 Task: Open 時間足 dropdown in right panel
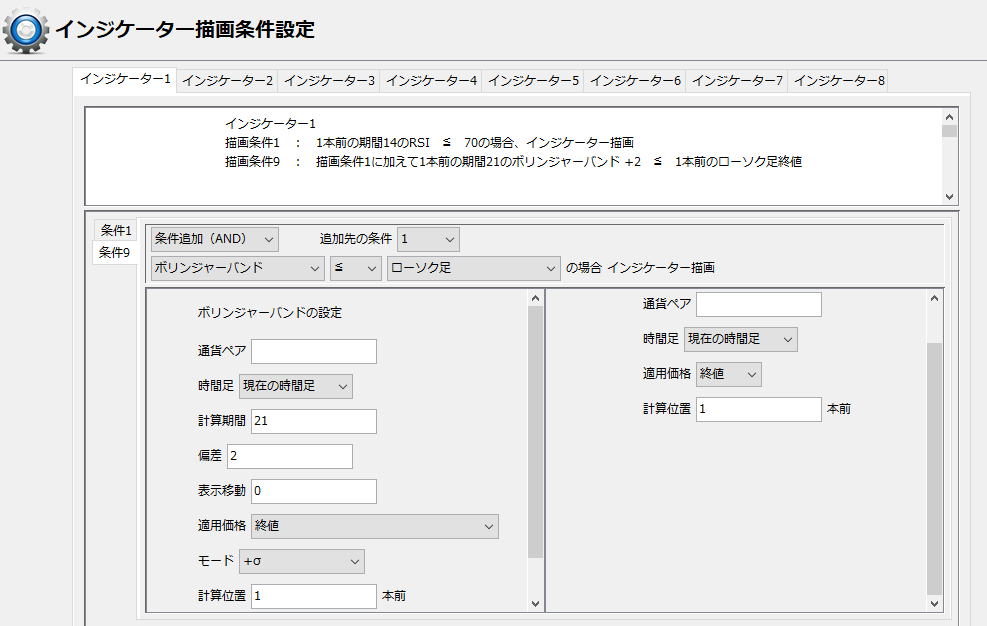[741, 339]
